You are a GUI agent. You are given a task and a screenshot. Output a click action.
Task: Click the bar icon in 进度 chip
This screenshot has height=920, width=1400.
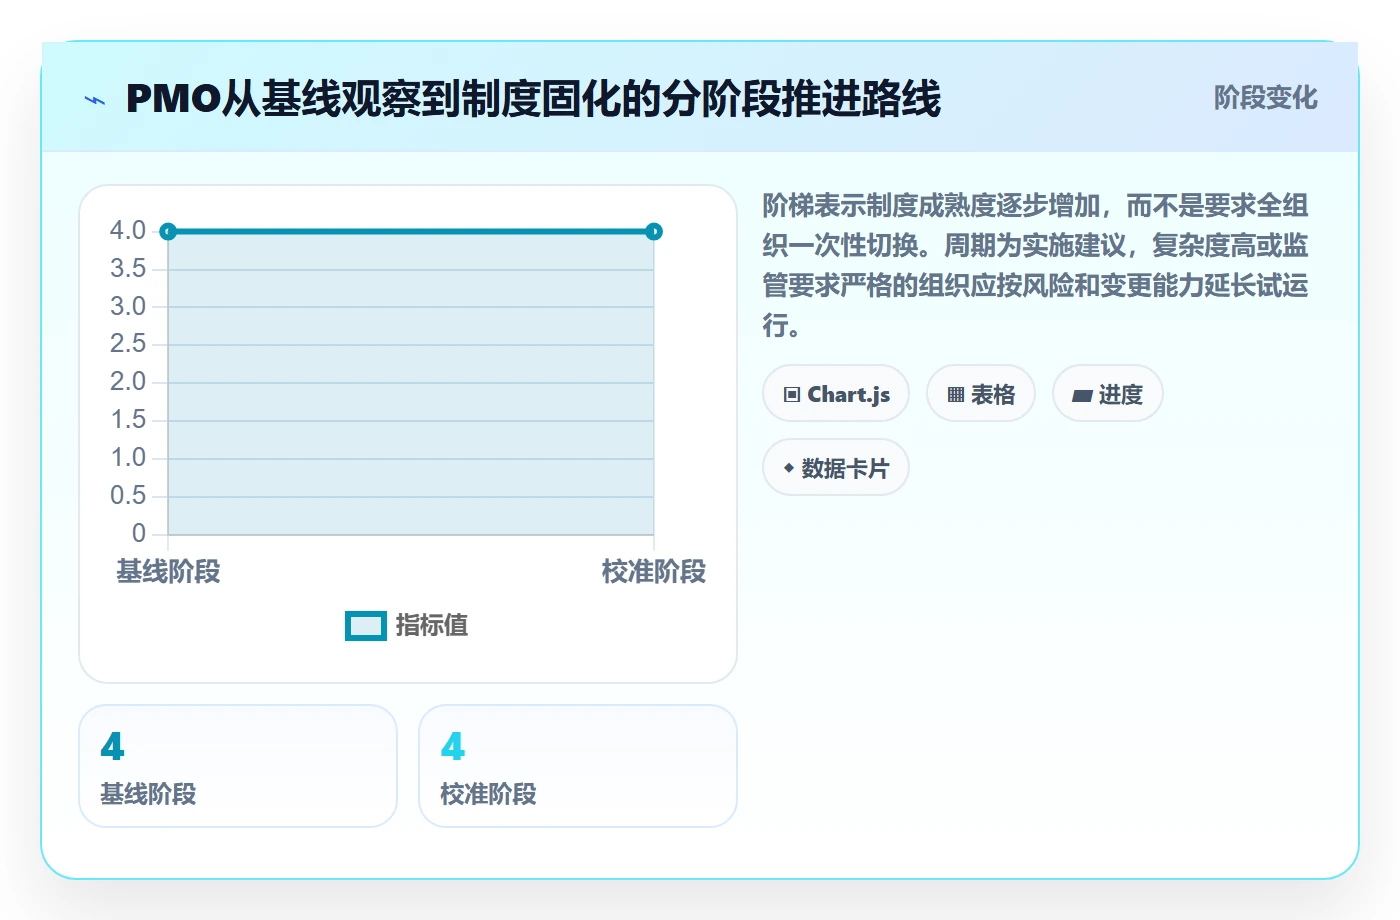pyautogui.click(x=1082, y=396)
